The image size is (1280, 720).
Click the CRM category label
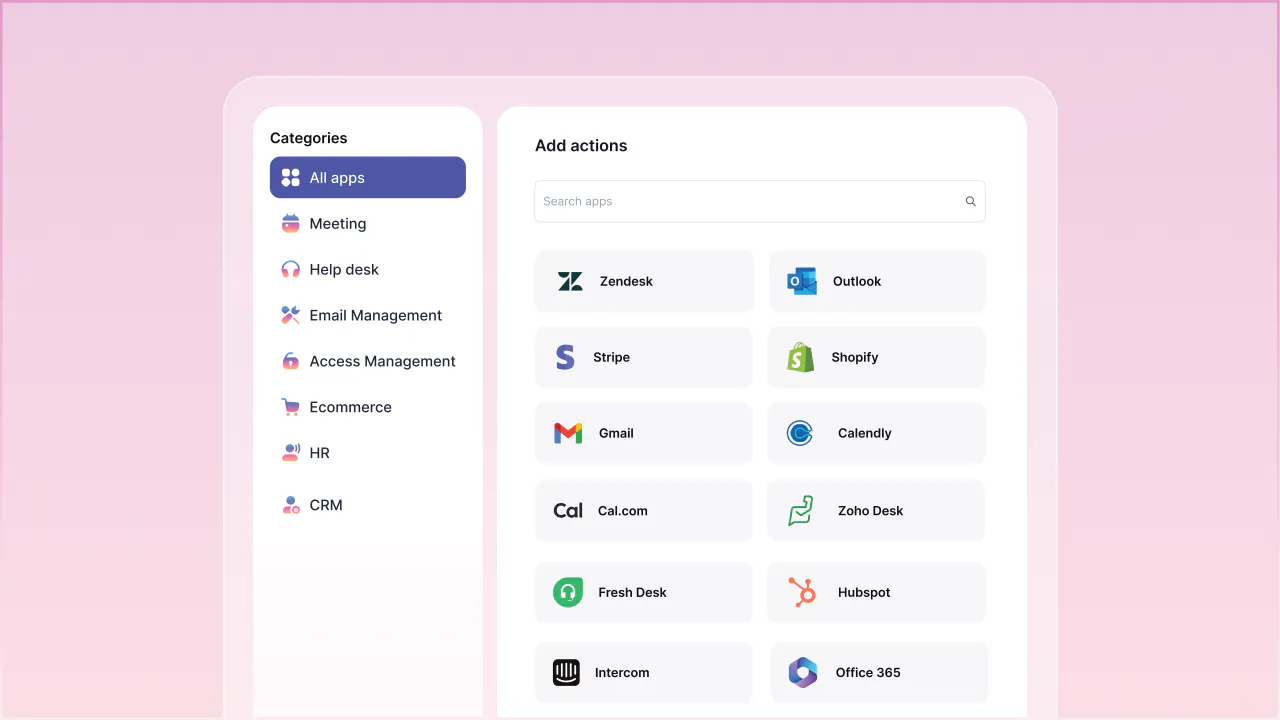tap(326, 505)
